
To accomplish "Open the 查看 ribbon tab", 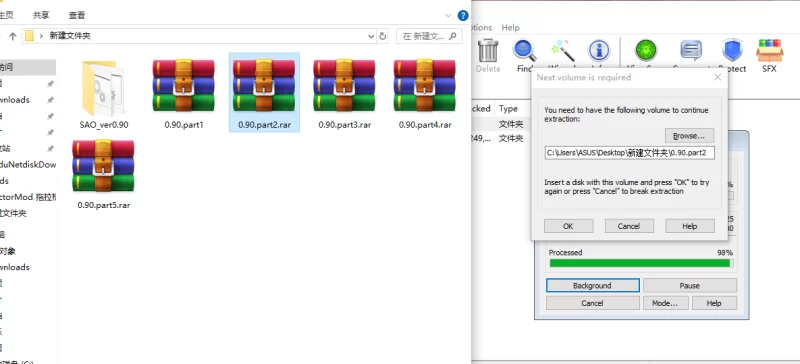I will click(77, 15).
